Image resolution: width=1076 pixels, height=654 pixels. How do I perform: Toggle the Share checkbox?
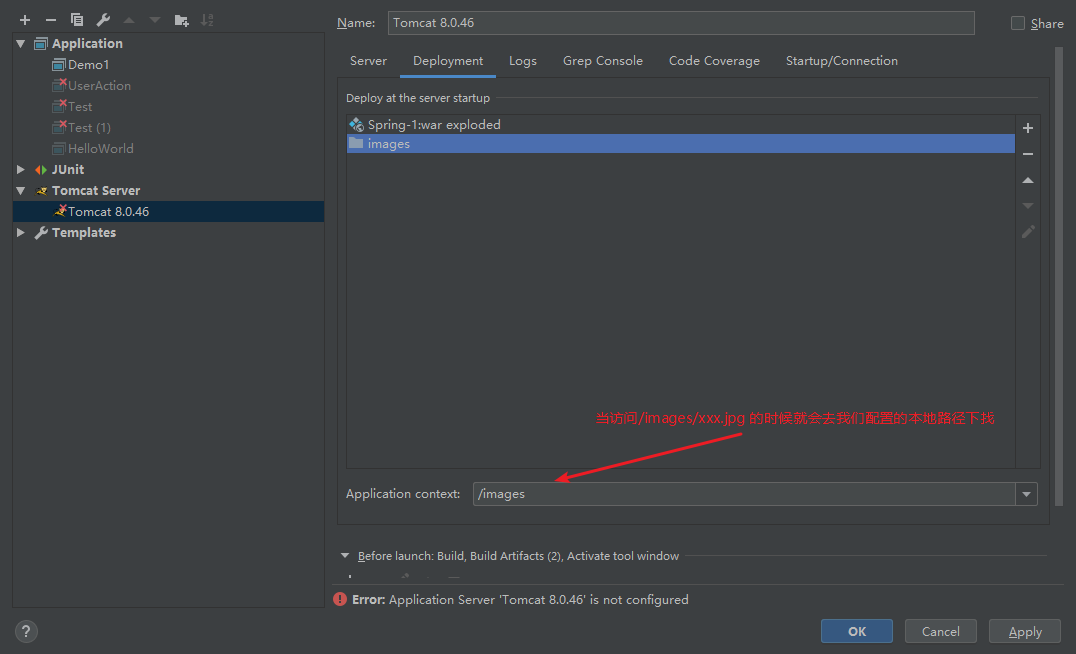pyautogui.click(x=1018, y=23)
